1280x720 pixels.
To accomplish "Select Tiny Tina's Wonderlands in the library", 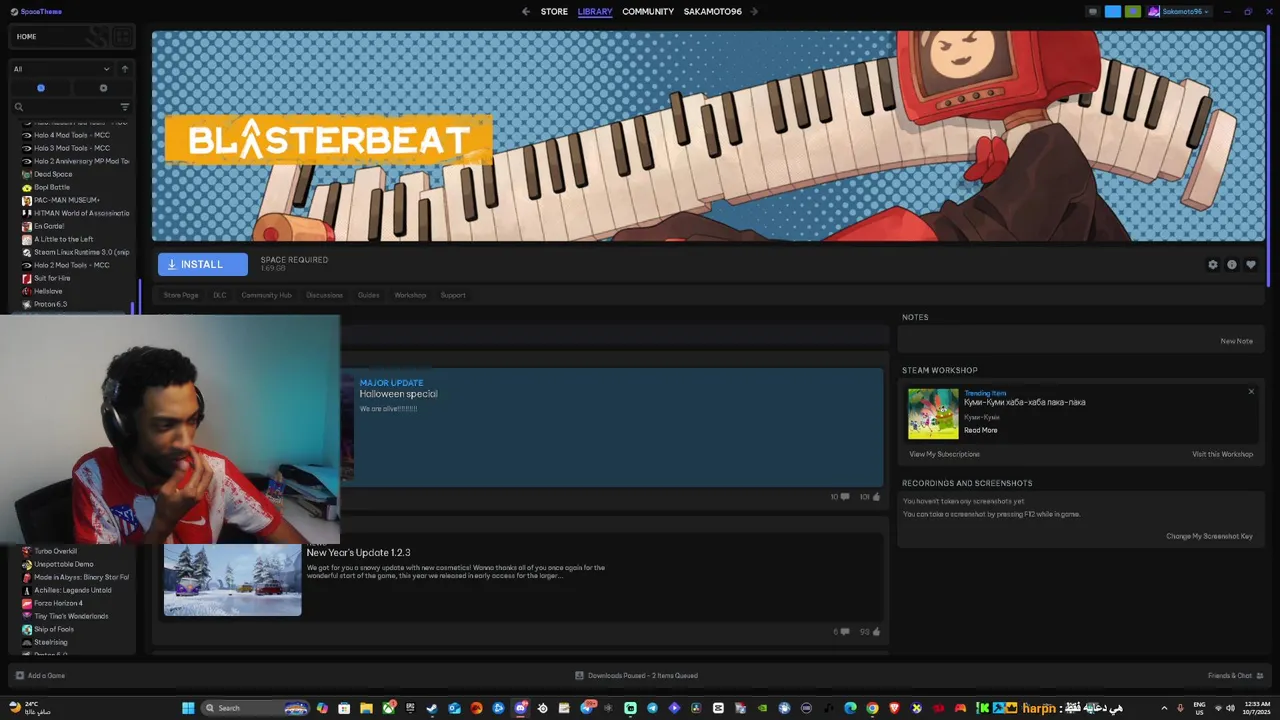I will [x=71, y=616].
